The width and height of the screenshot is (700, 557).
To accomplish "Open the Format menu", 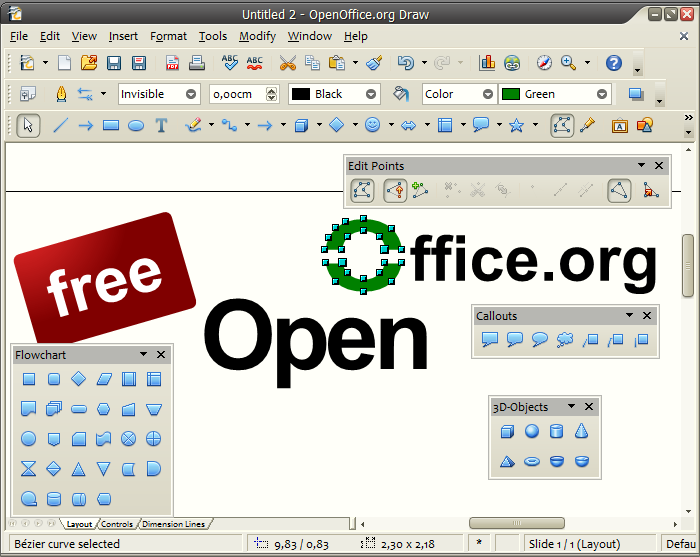I will (x=168, y=36).
